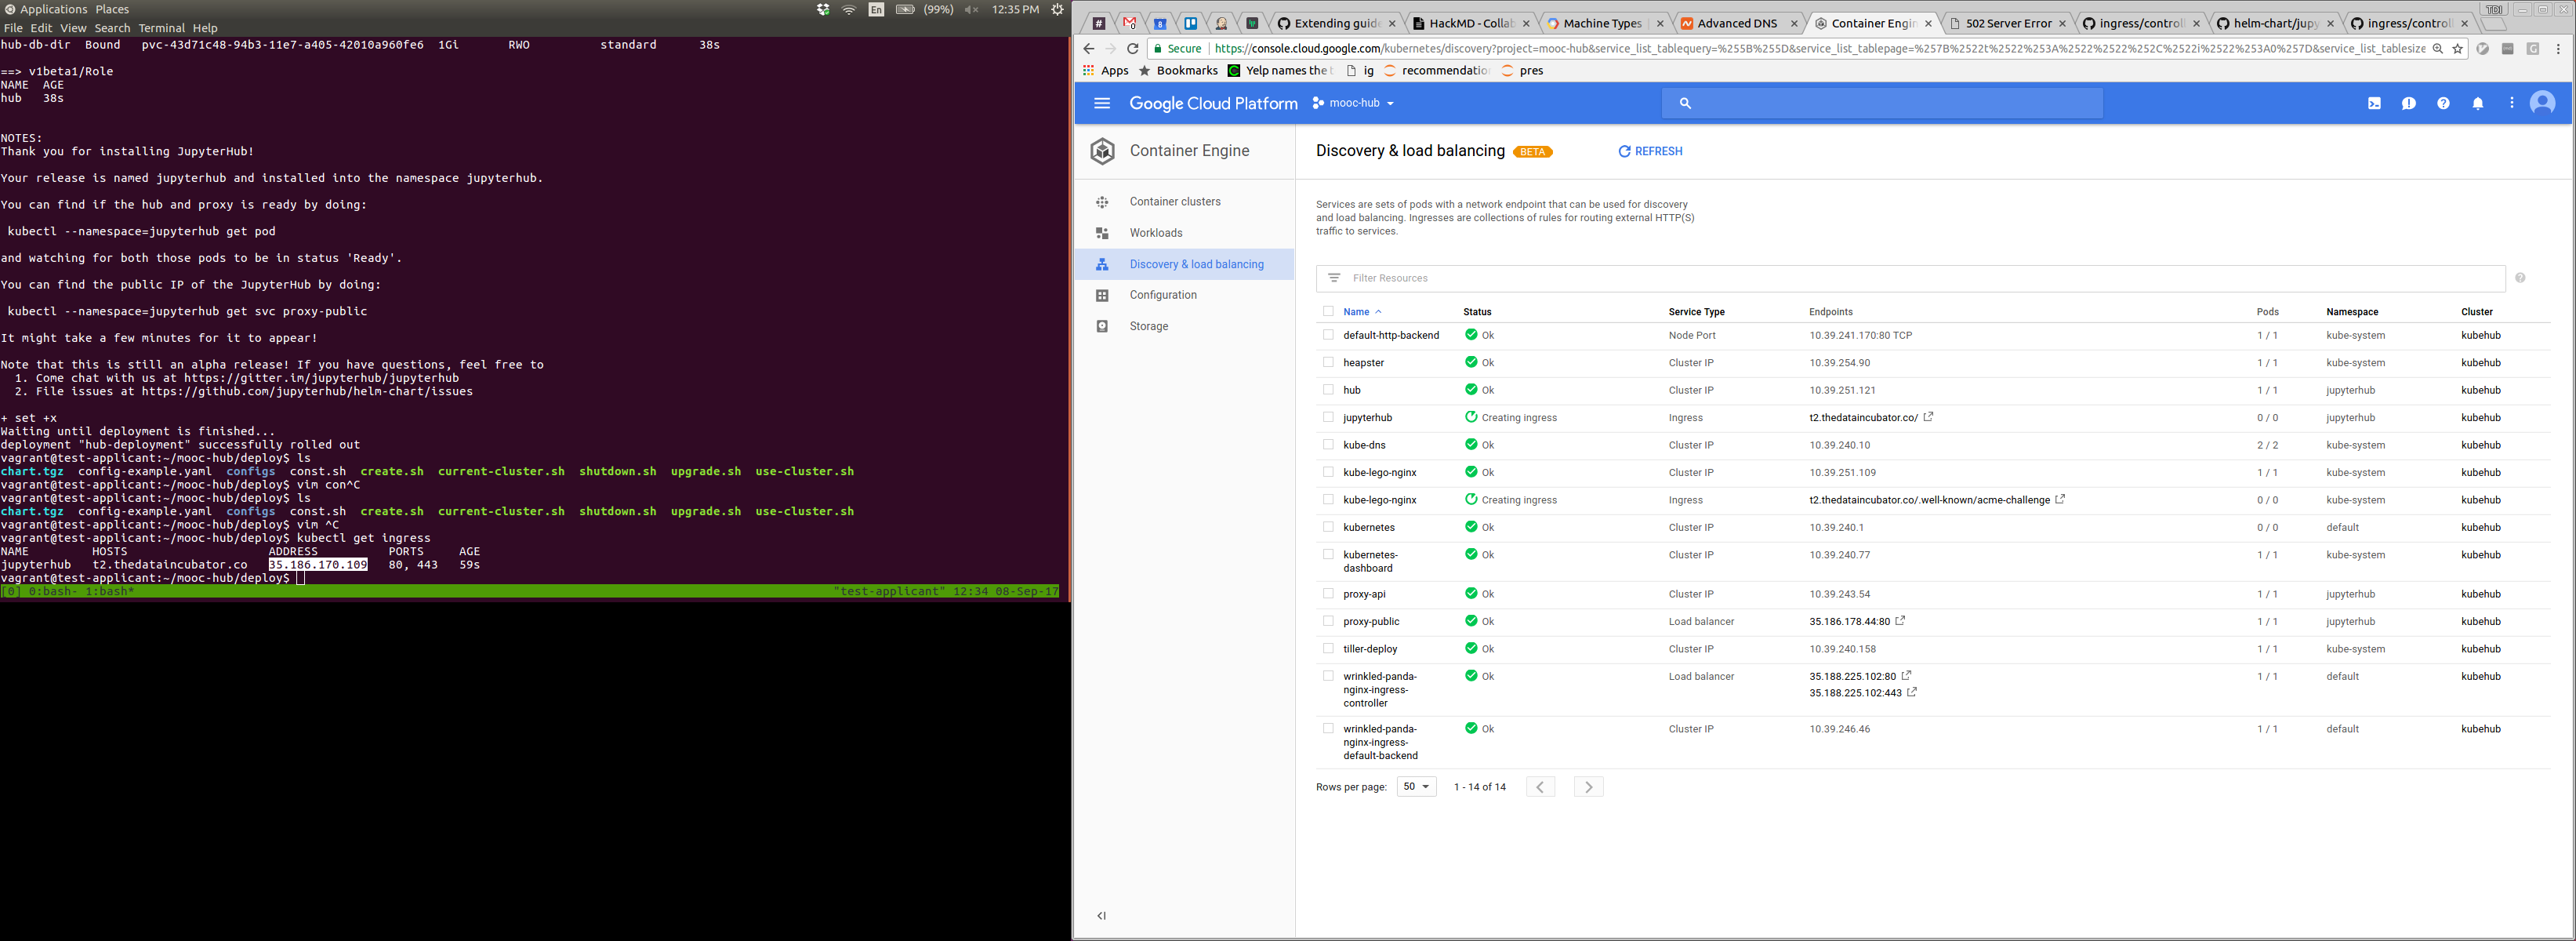Collapse the sidebar with bottom chevron icon
The width and height of the screenshot is (2576, 941).
(x=1102, y=915)
